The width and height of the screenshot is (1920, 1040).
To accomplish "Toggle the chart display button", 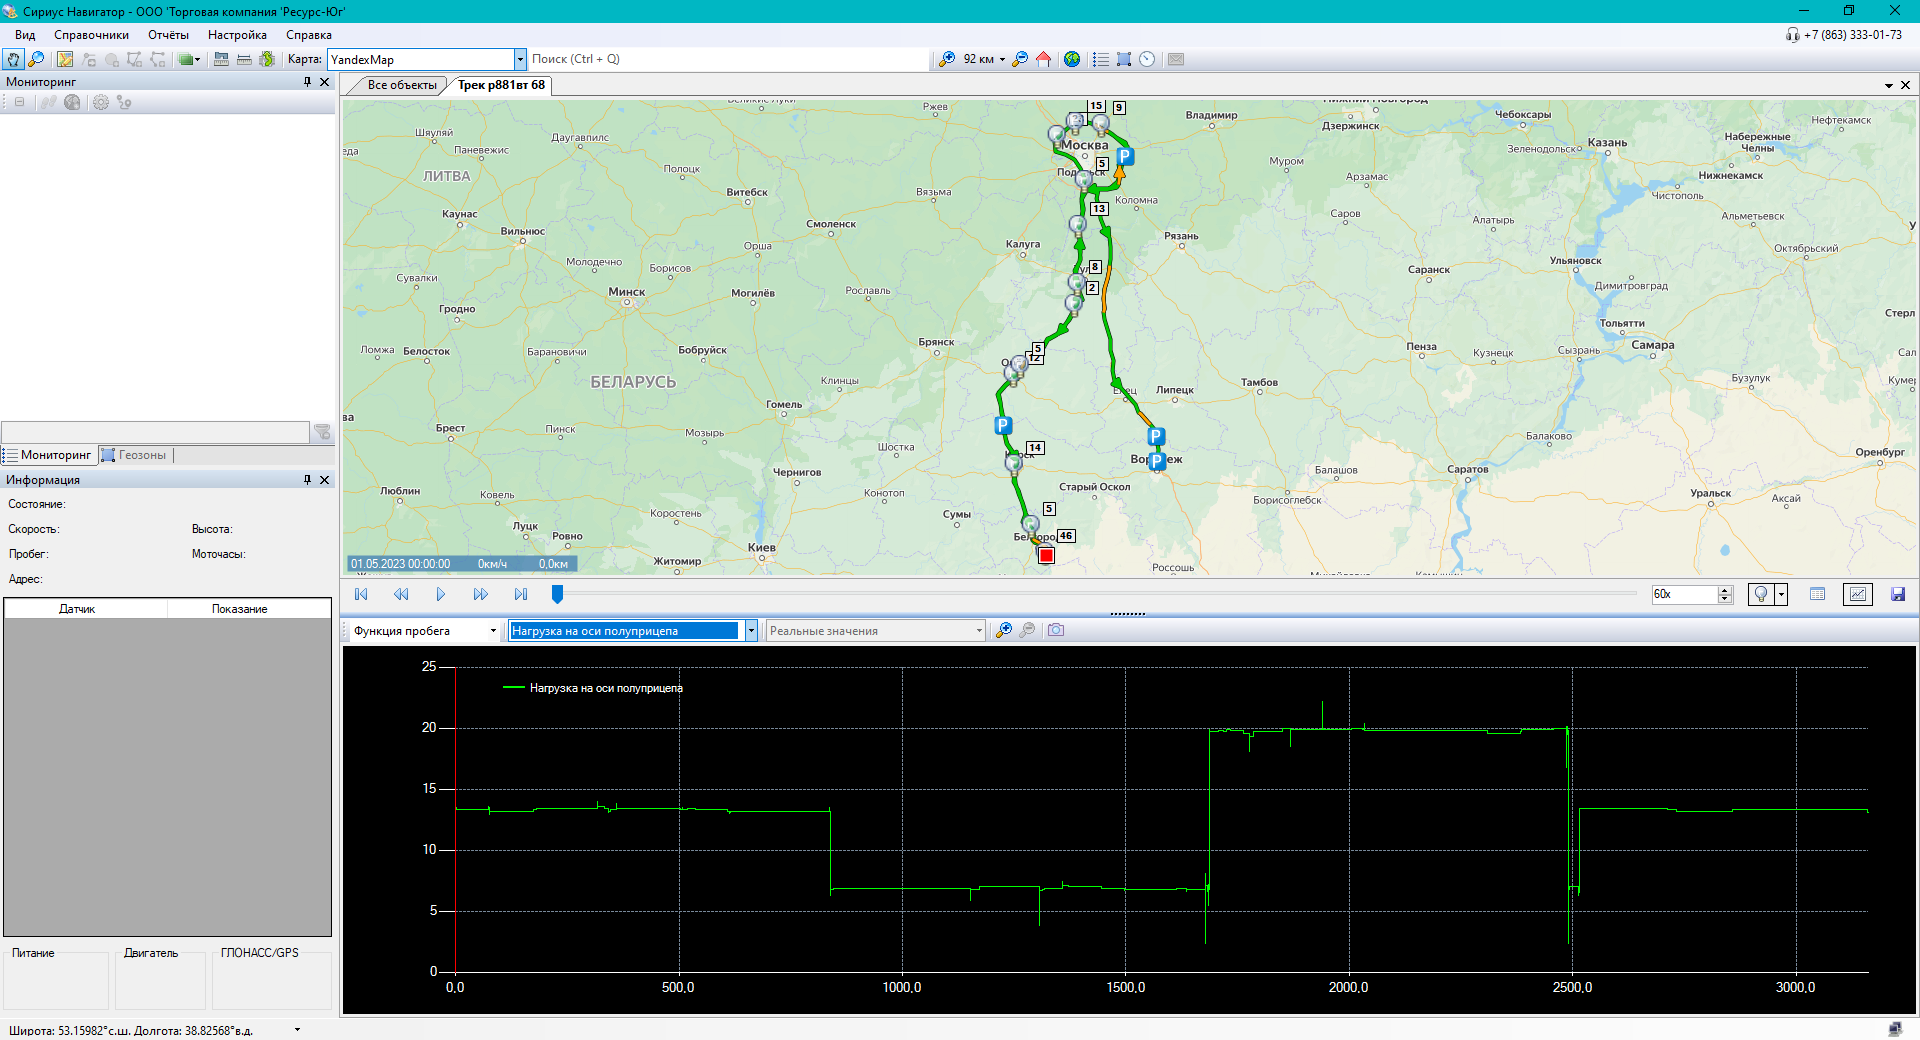I will (1857, 594).
